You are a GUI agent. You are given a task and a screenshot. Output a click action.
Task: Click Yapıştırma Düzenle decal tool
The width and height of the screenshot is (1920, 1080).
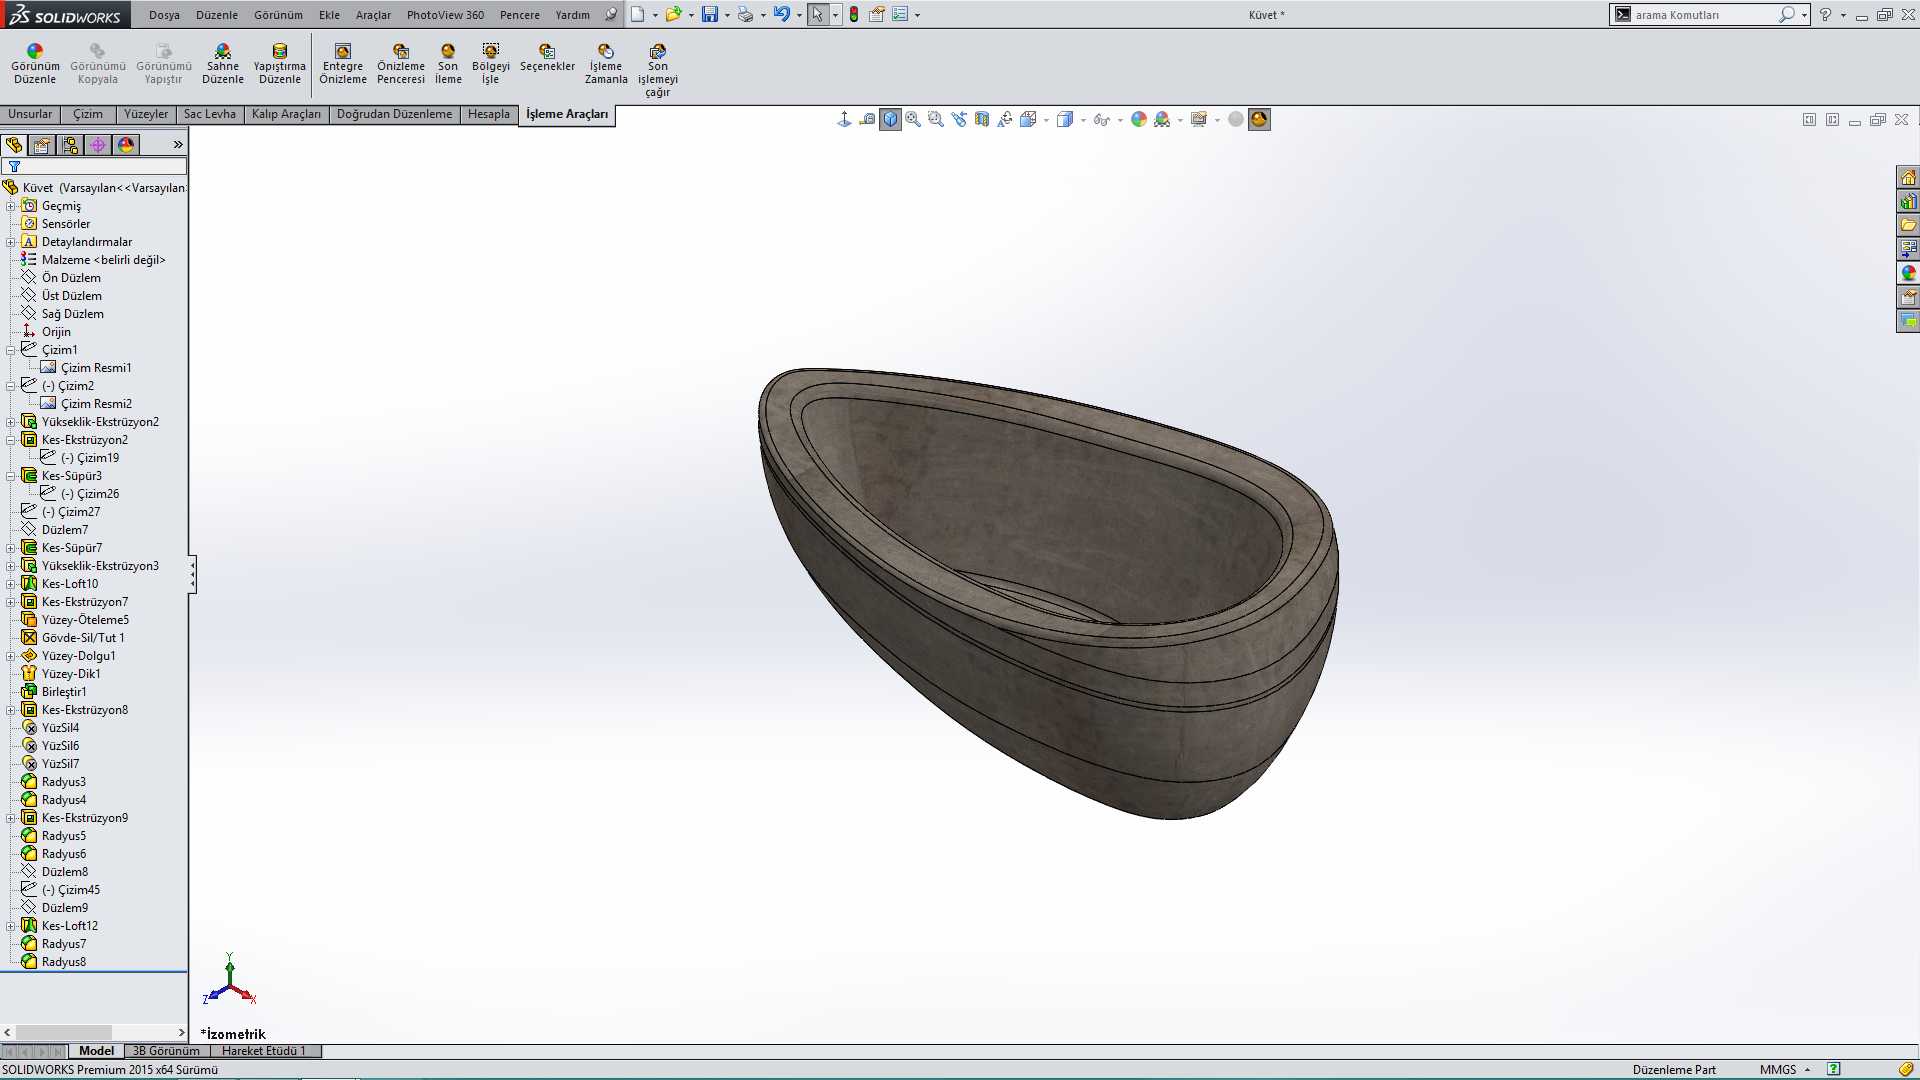(x=280, y=63)
